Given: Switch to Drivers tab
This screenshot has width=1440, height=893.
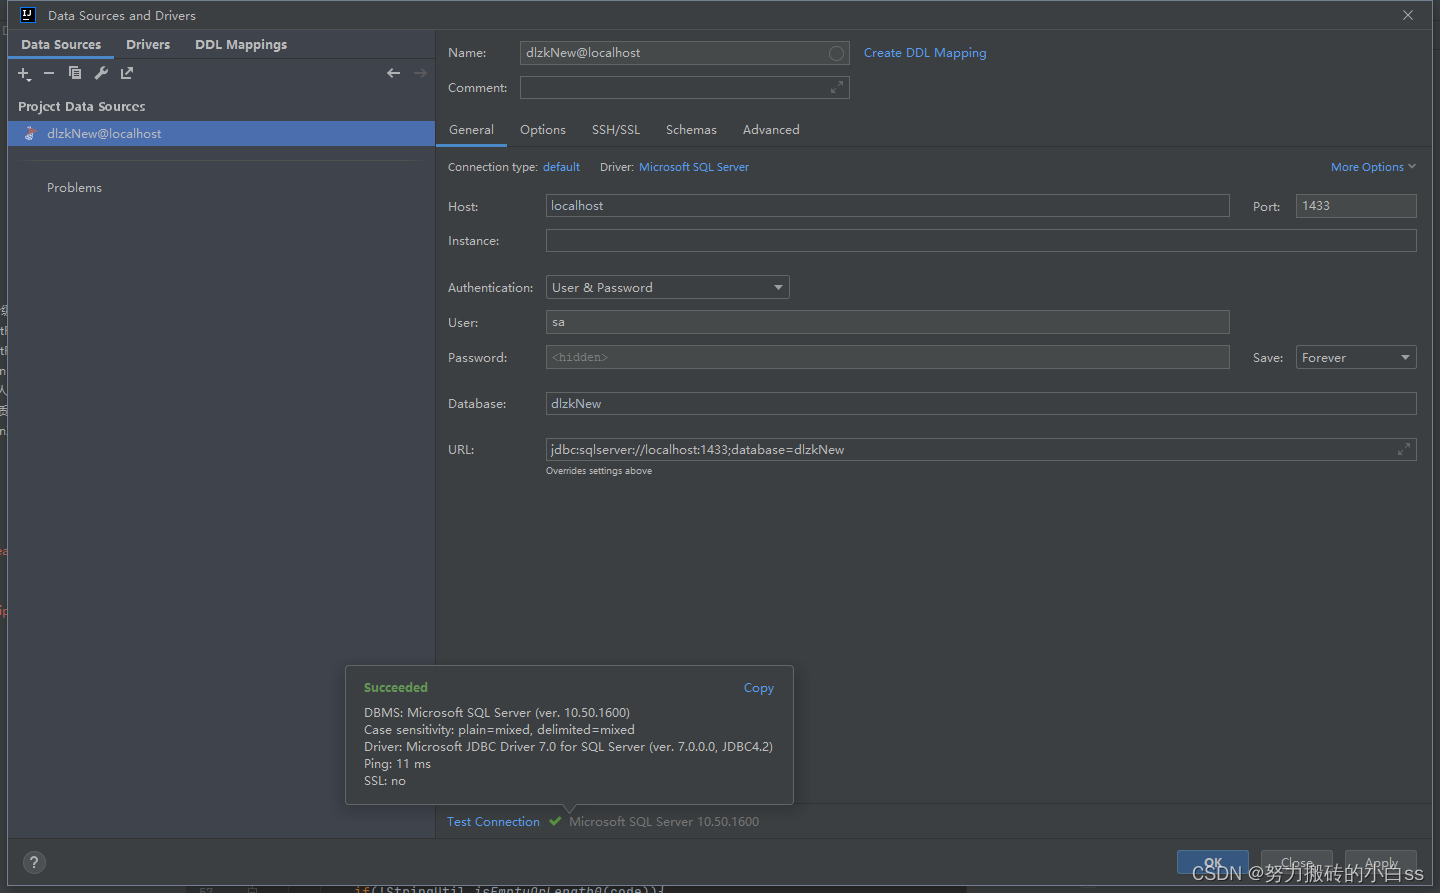Looking at the screenshot, I should point(148,45).
